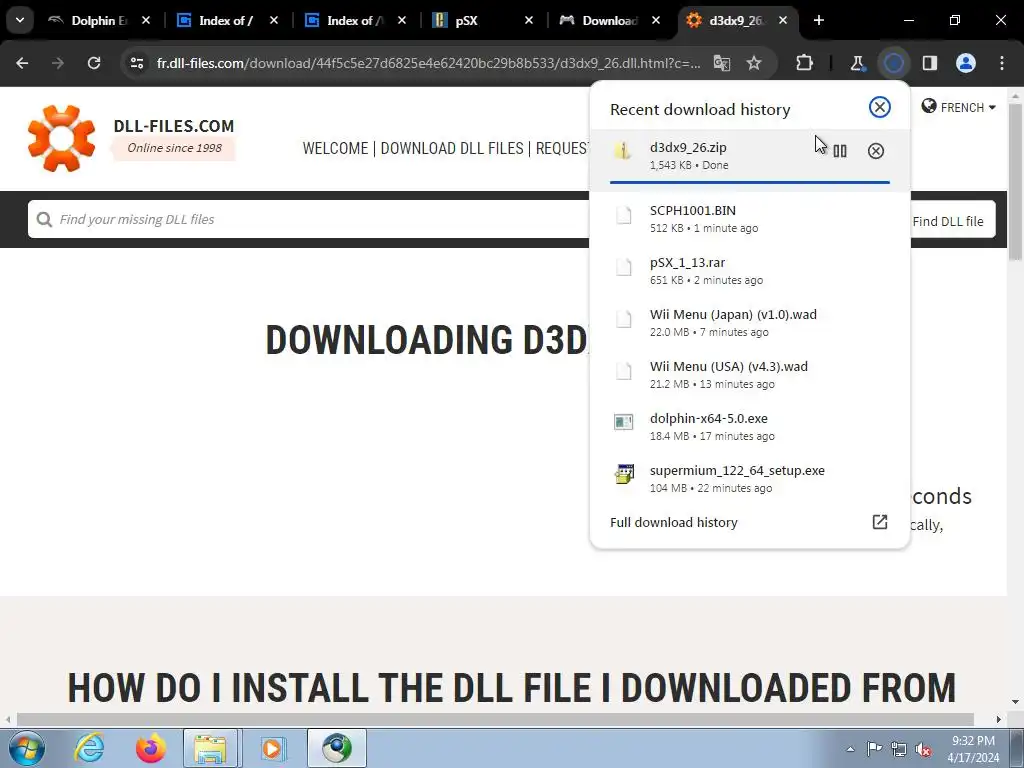The height and width of the screenshot is (768, 1024).
Task: Click the horizontal page scrollbar
Action: [x=495, y=719]
